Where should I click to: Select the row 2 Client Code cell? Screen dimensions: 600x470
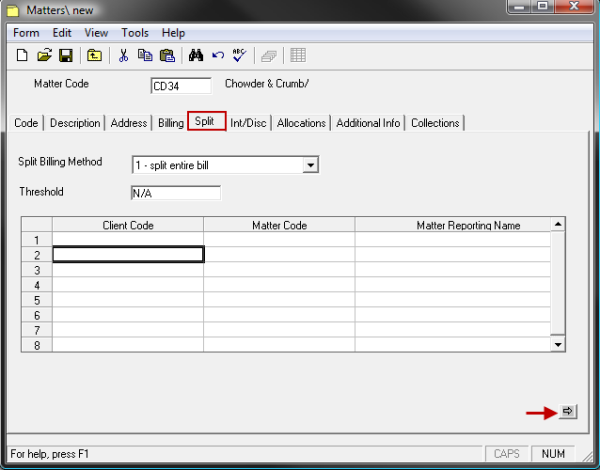pyautogui.click(x=128, y=255)
